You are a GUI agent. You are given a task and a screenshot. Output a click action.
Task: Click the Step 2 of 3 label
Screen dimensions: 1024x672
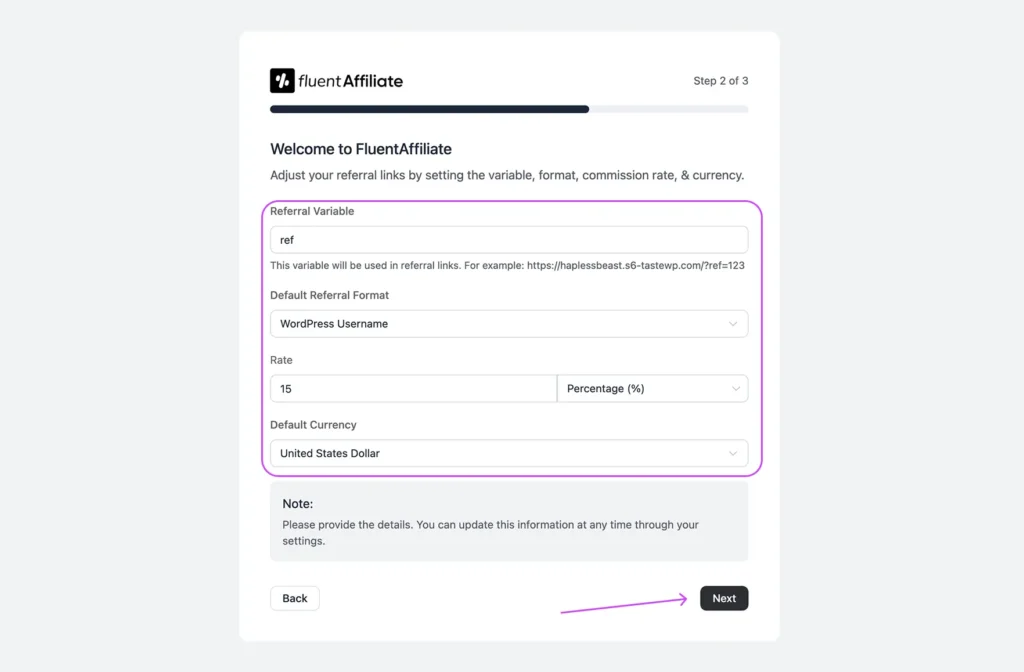coord(721,81)
